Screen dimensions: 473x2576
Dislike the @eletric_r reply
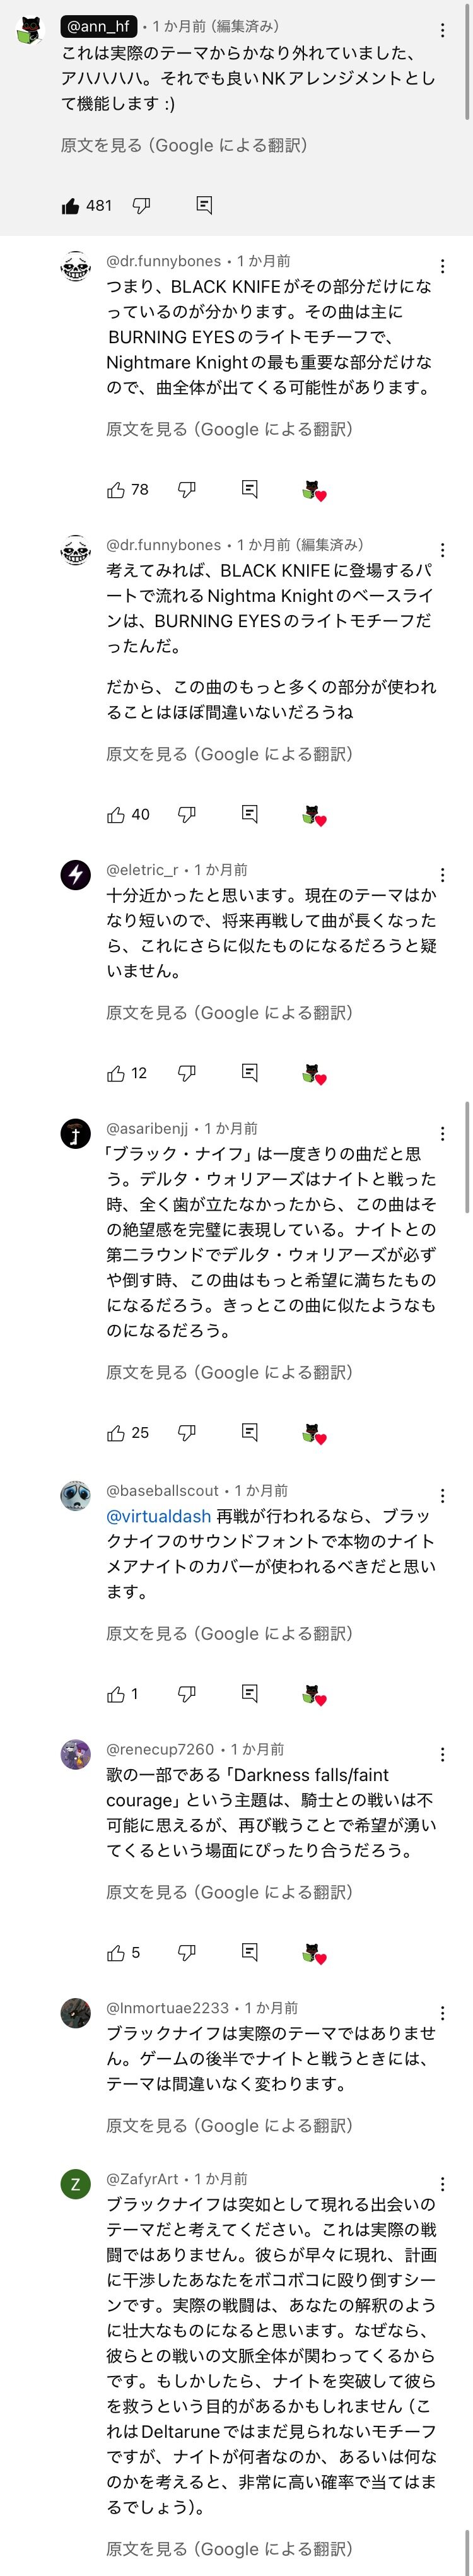187,1073
